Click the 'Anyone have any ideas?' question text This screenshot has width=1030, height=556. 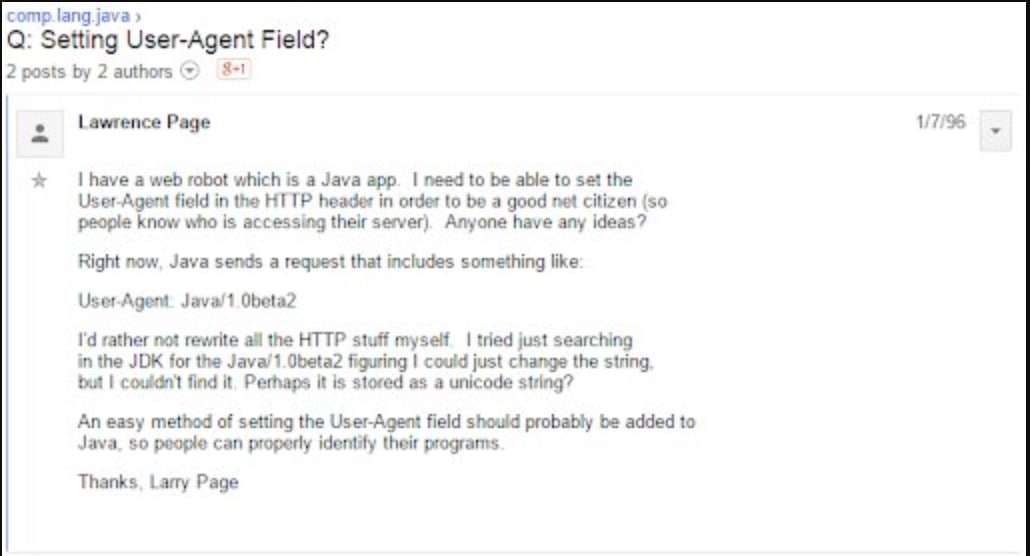545,222
